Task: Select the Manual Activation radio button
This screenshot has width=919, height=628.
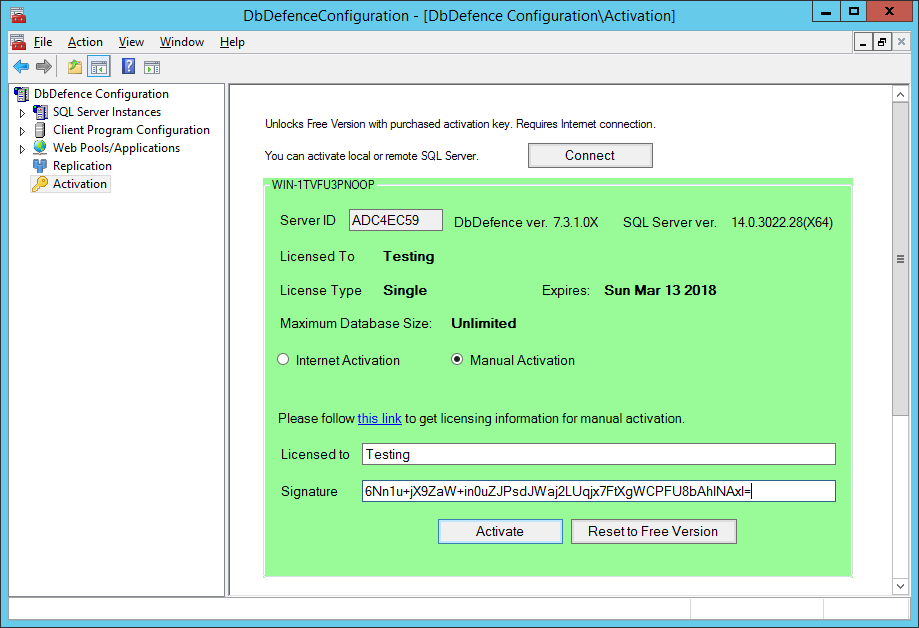Action: [x=457, y=360]
